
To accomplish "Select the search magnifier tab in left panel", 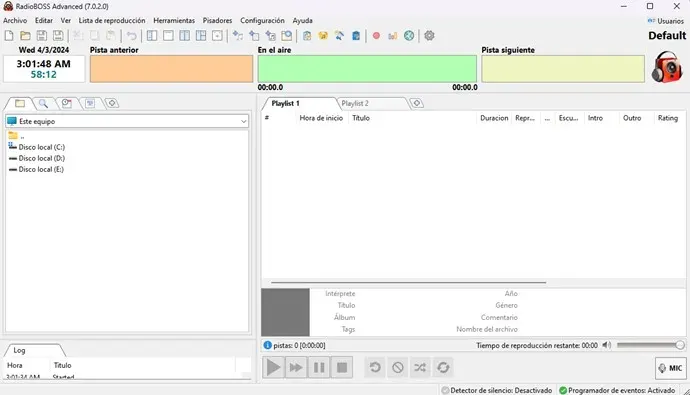I will [43, 103].
